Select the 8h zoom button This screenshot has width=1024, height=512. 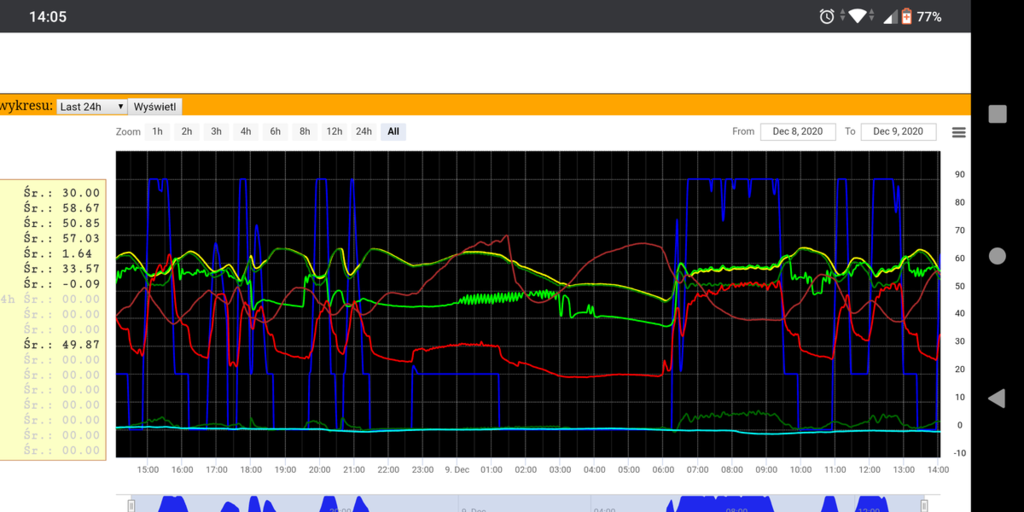point(305,132)
